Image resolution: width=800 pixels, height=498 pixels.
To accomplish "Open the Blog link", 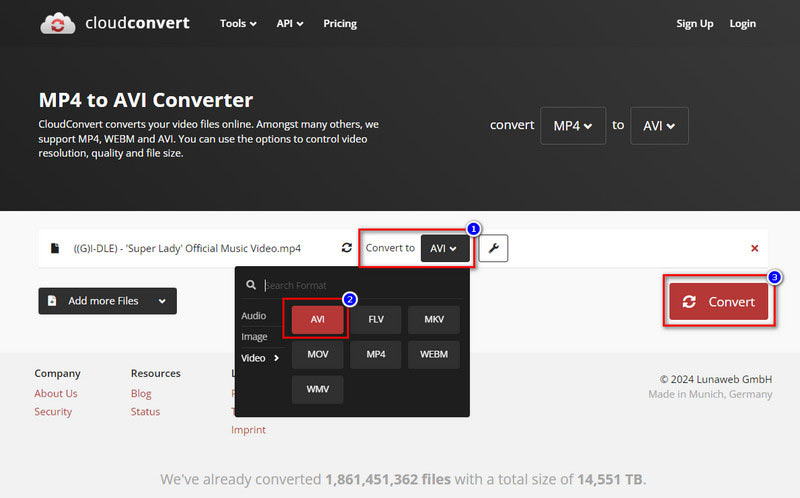I will coord(141,393).
